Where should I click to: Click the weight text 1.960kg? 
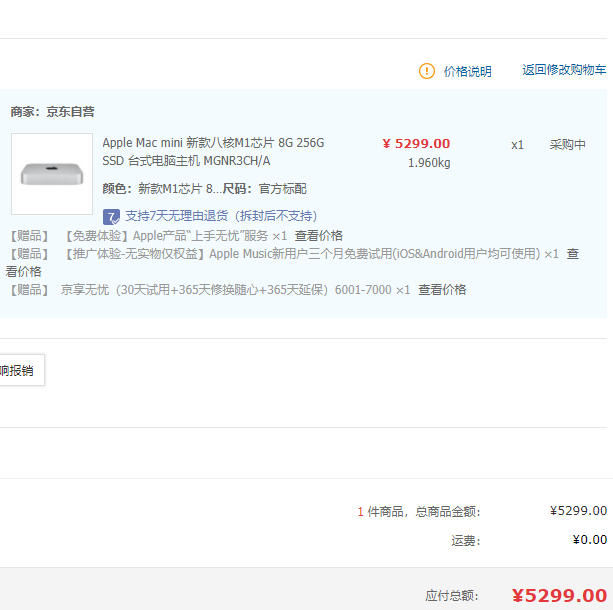[x=429, y=163]
